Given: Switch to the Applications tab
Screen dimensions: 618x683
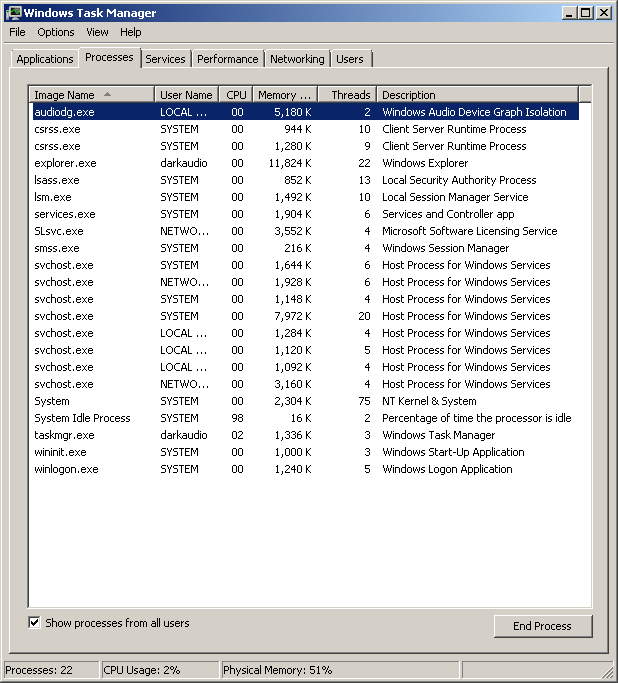Looking at the screenshot, I should (45, 59).
